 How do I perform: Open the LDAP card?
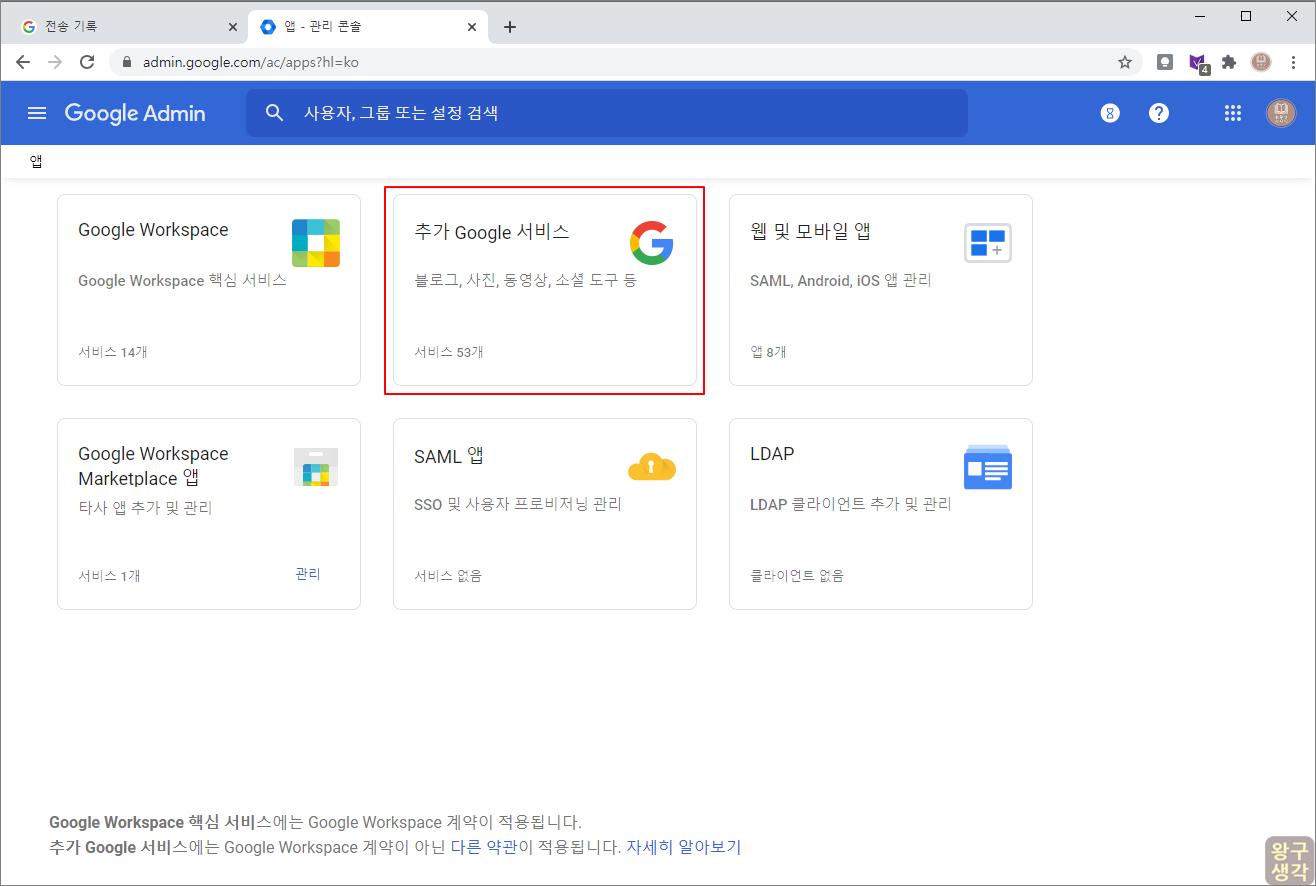pos(881,514)
